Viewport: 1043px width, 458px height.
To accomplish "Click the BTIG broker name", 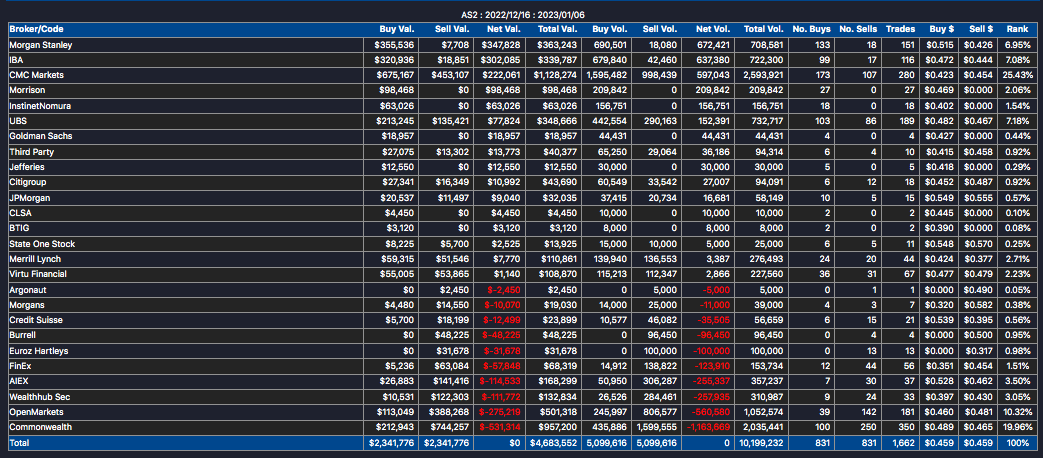I will pyautogui.click(x=19, y=228).
